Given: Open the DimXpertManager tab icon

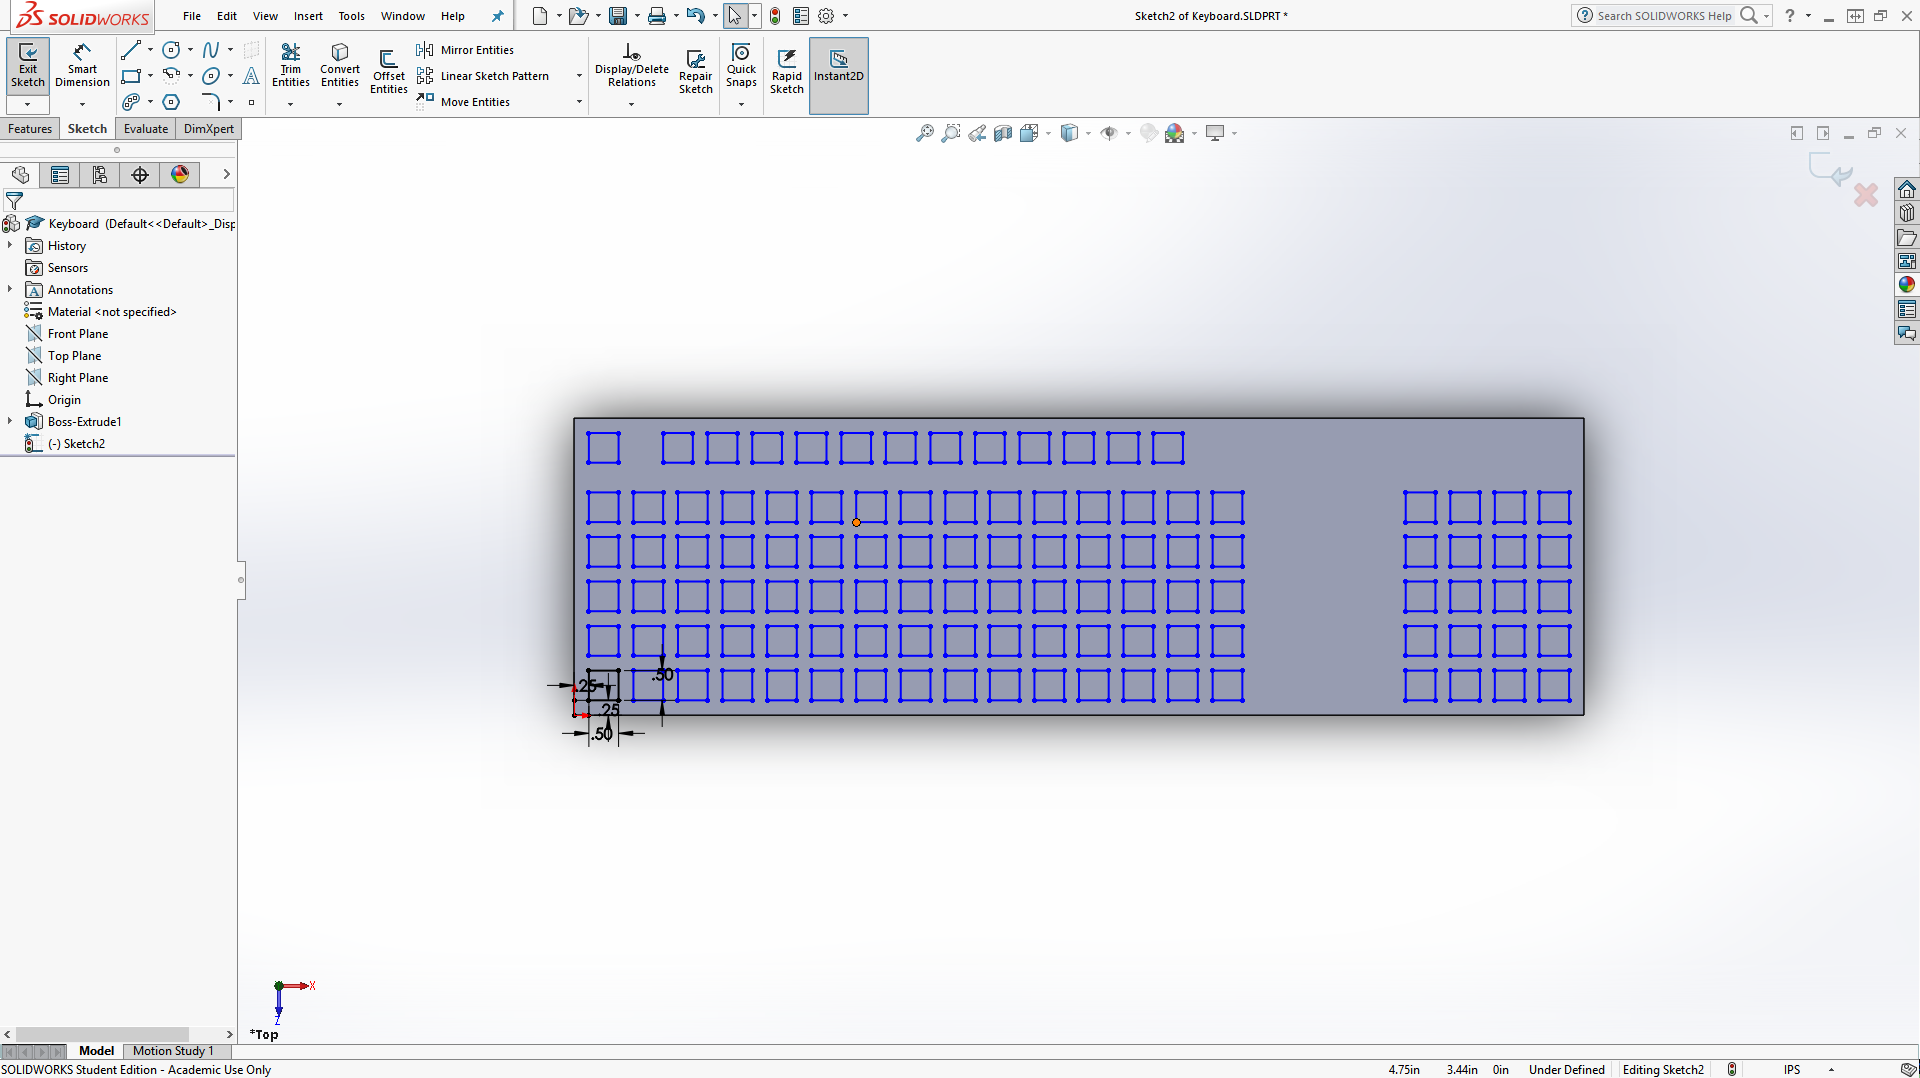Looking at the screenshot, I should 140,175.
